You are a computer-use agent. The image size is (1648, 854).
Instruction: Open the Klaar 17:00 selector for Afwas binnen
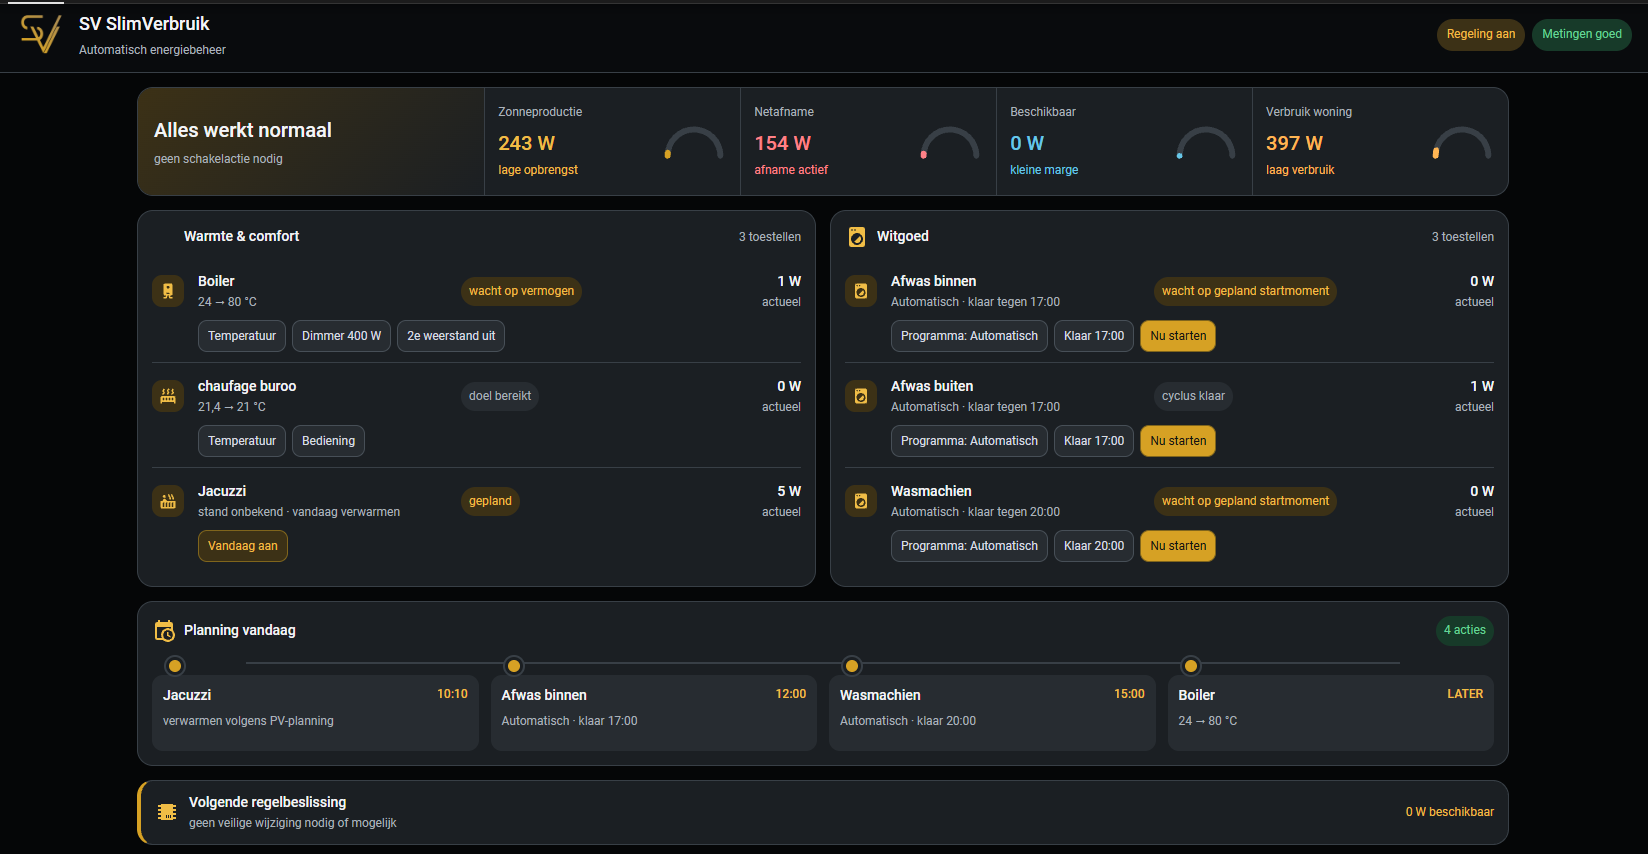coord(1094,336)
